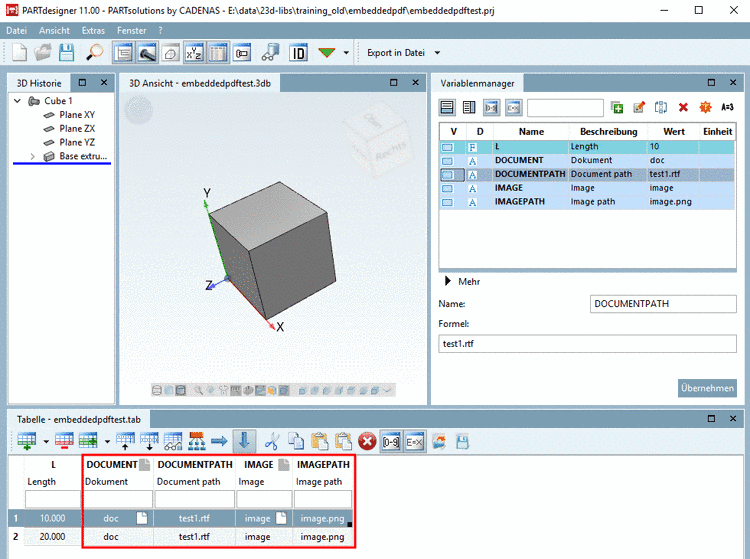Viewport: 750px width, 559px height.
Task: Move table row down icon
Action: pos(149,441)
